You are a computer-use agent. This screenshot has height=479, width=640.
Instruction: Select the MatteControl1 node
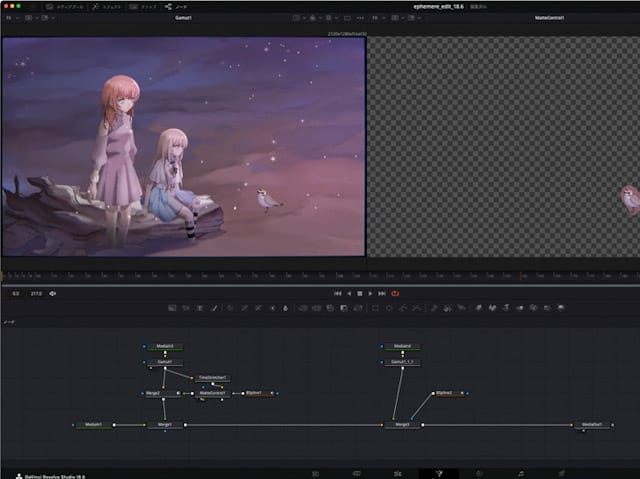coord(212,393)
